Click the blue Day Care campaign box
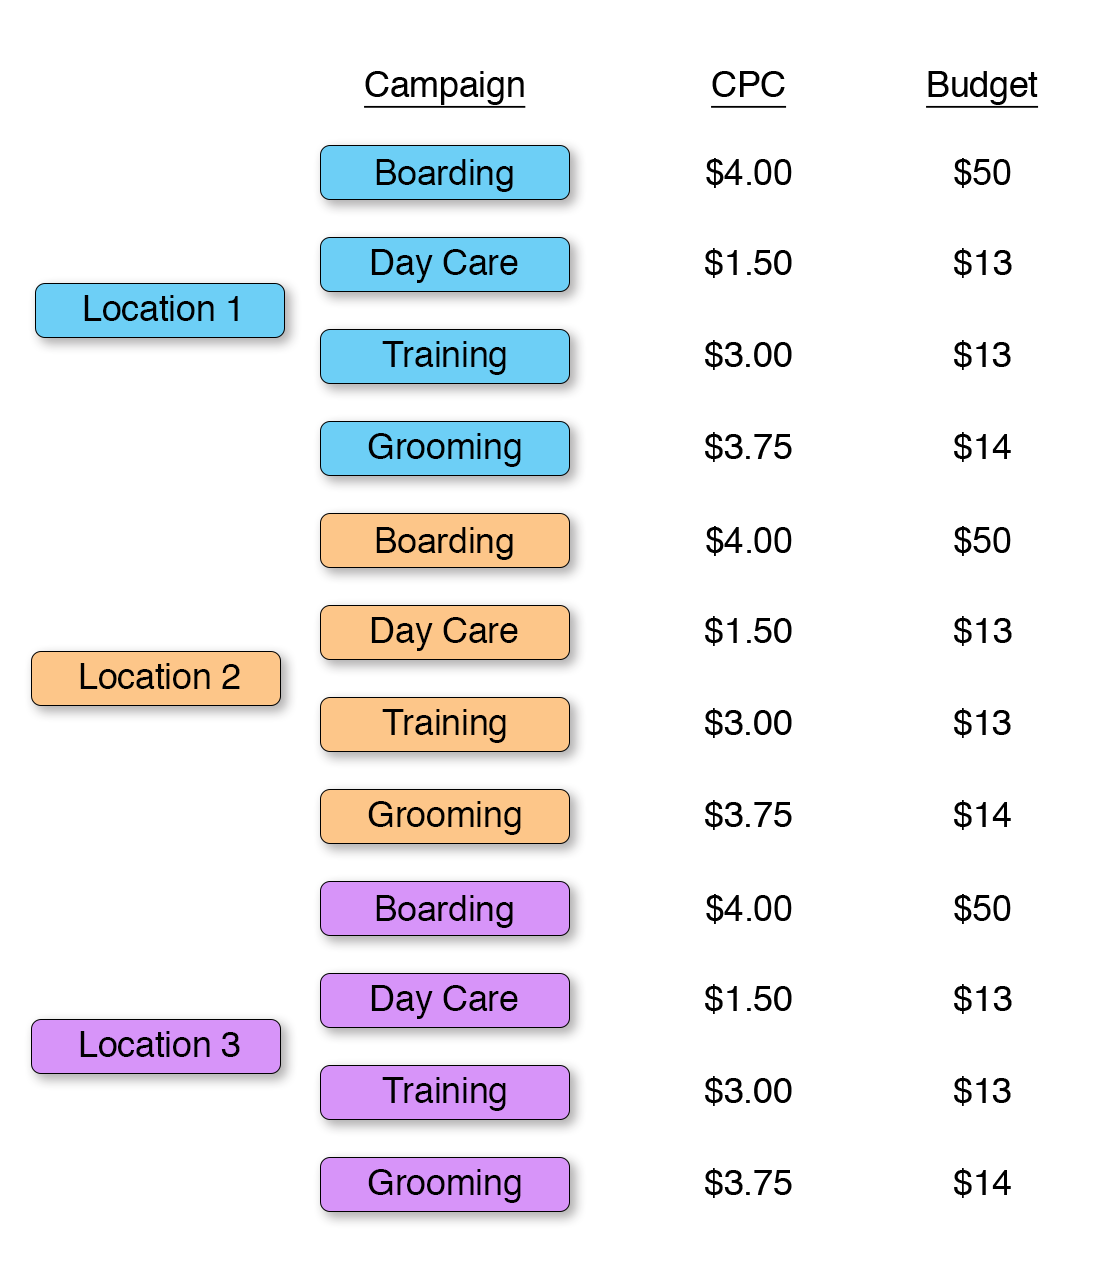1096x1286 pixels. (x=445, y=264)
